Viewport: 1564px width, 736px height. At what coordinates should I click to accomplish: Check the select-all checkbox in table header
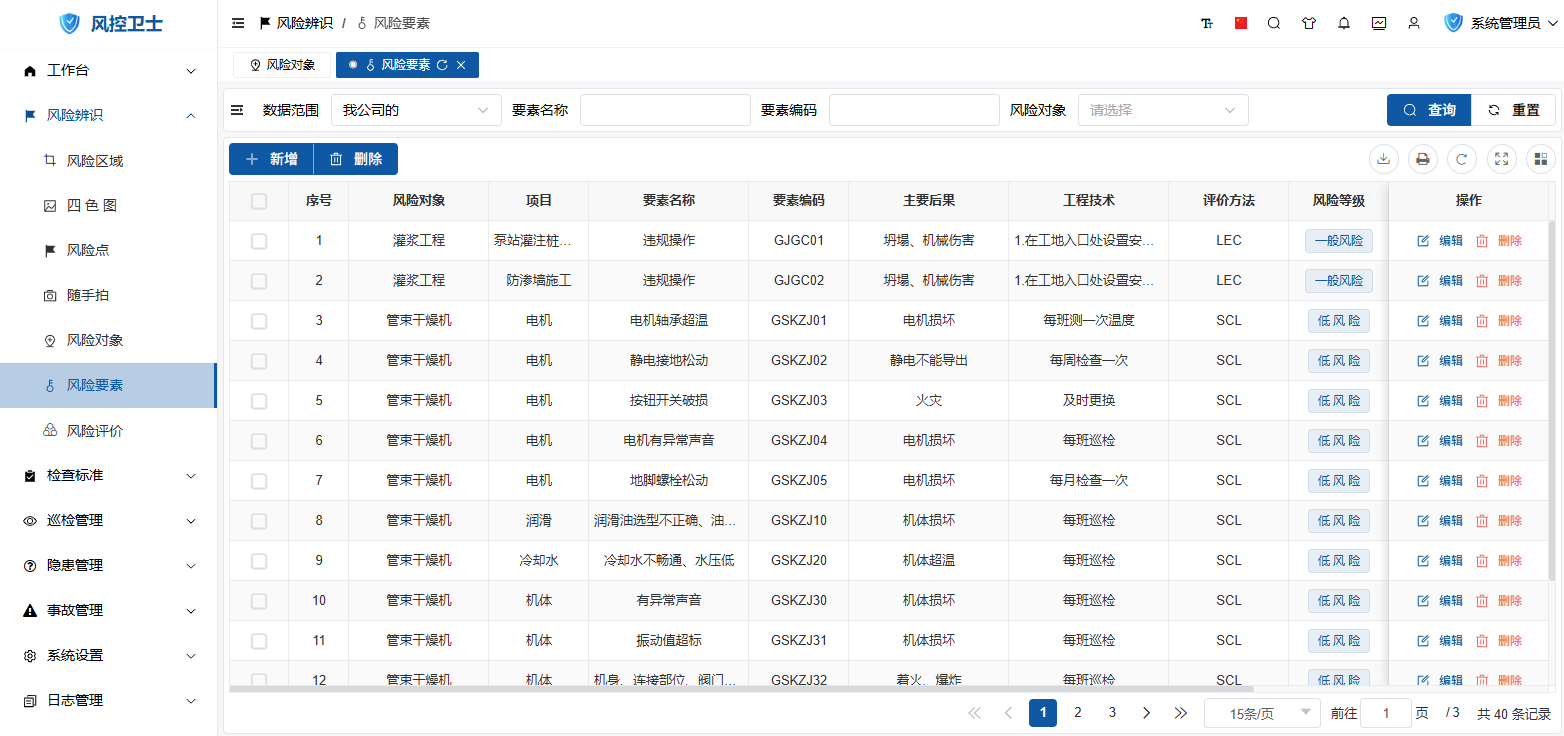pos(259,201)
